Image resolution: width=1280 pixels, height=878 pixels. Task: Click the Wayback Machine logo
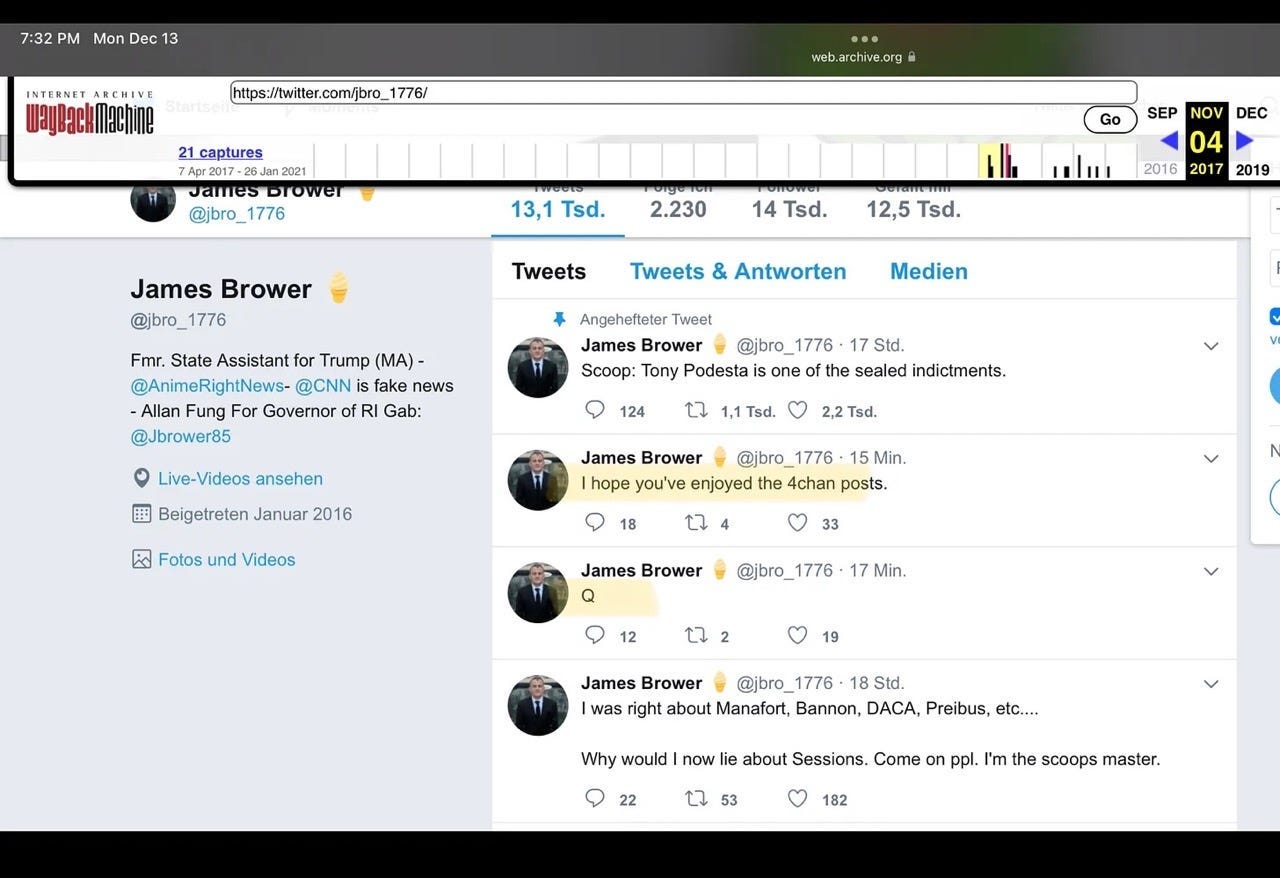coord(90,114)
